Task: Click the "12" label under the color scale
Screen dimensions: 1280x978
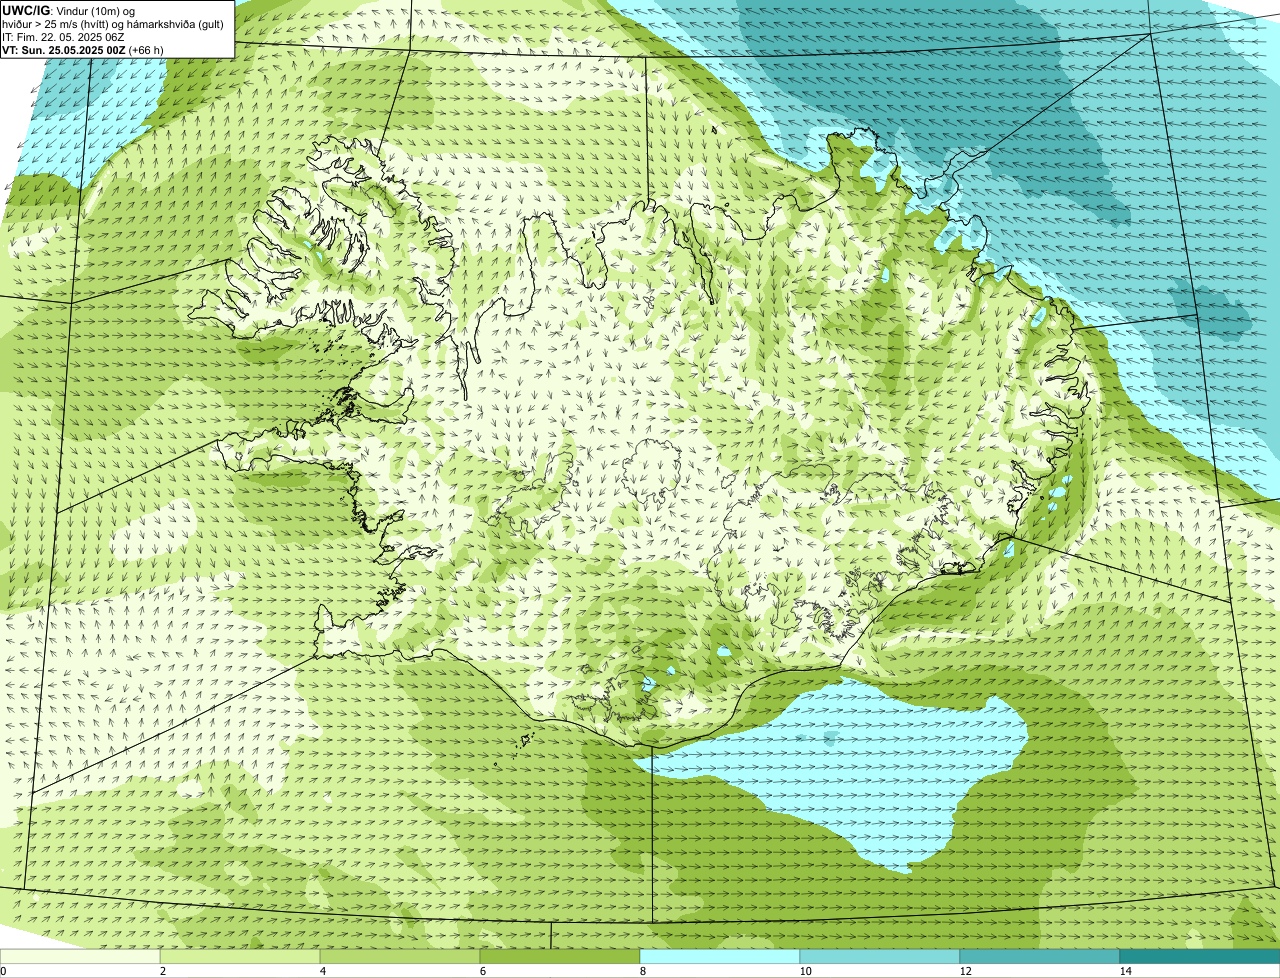Action: [965, 971]
